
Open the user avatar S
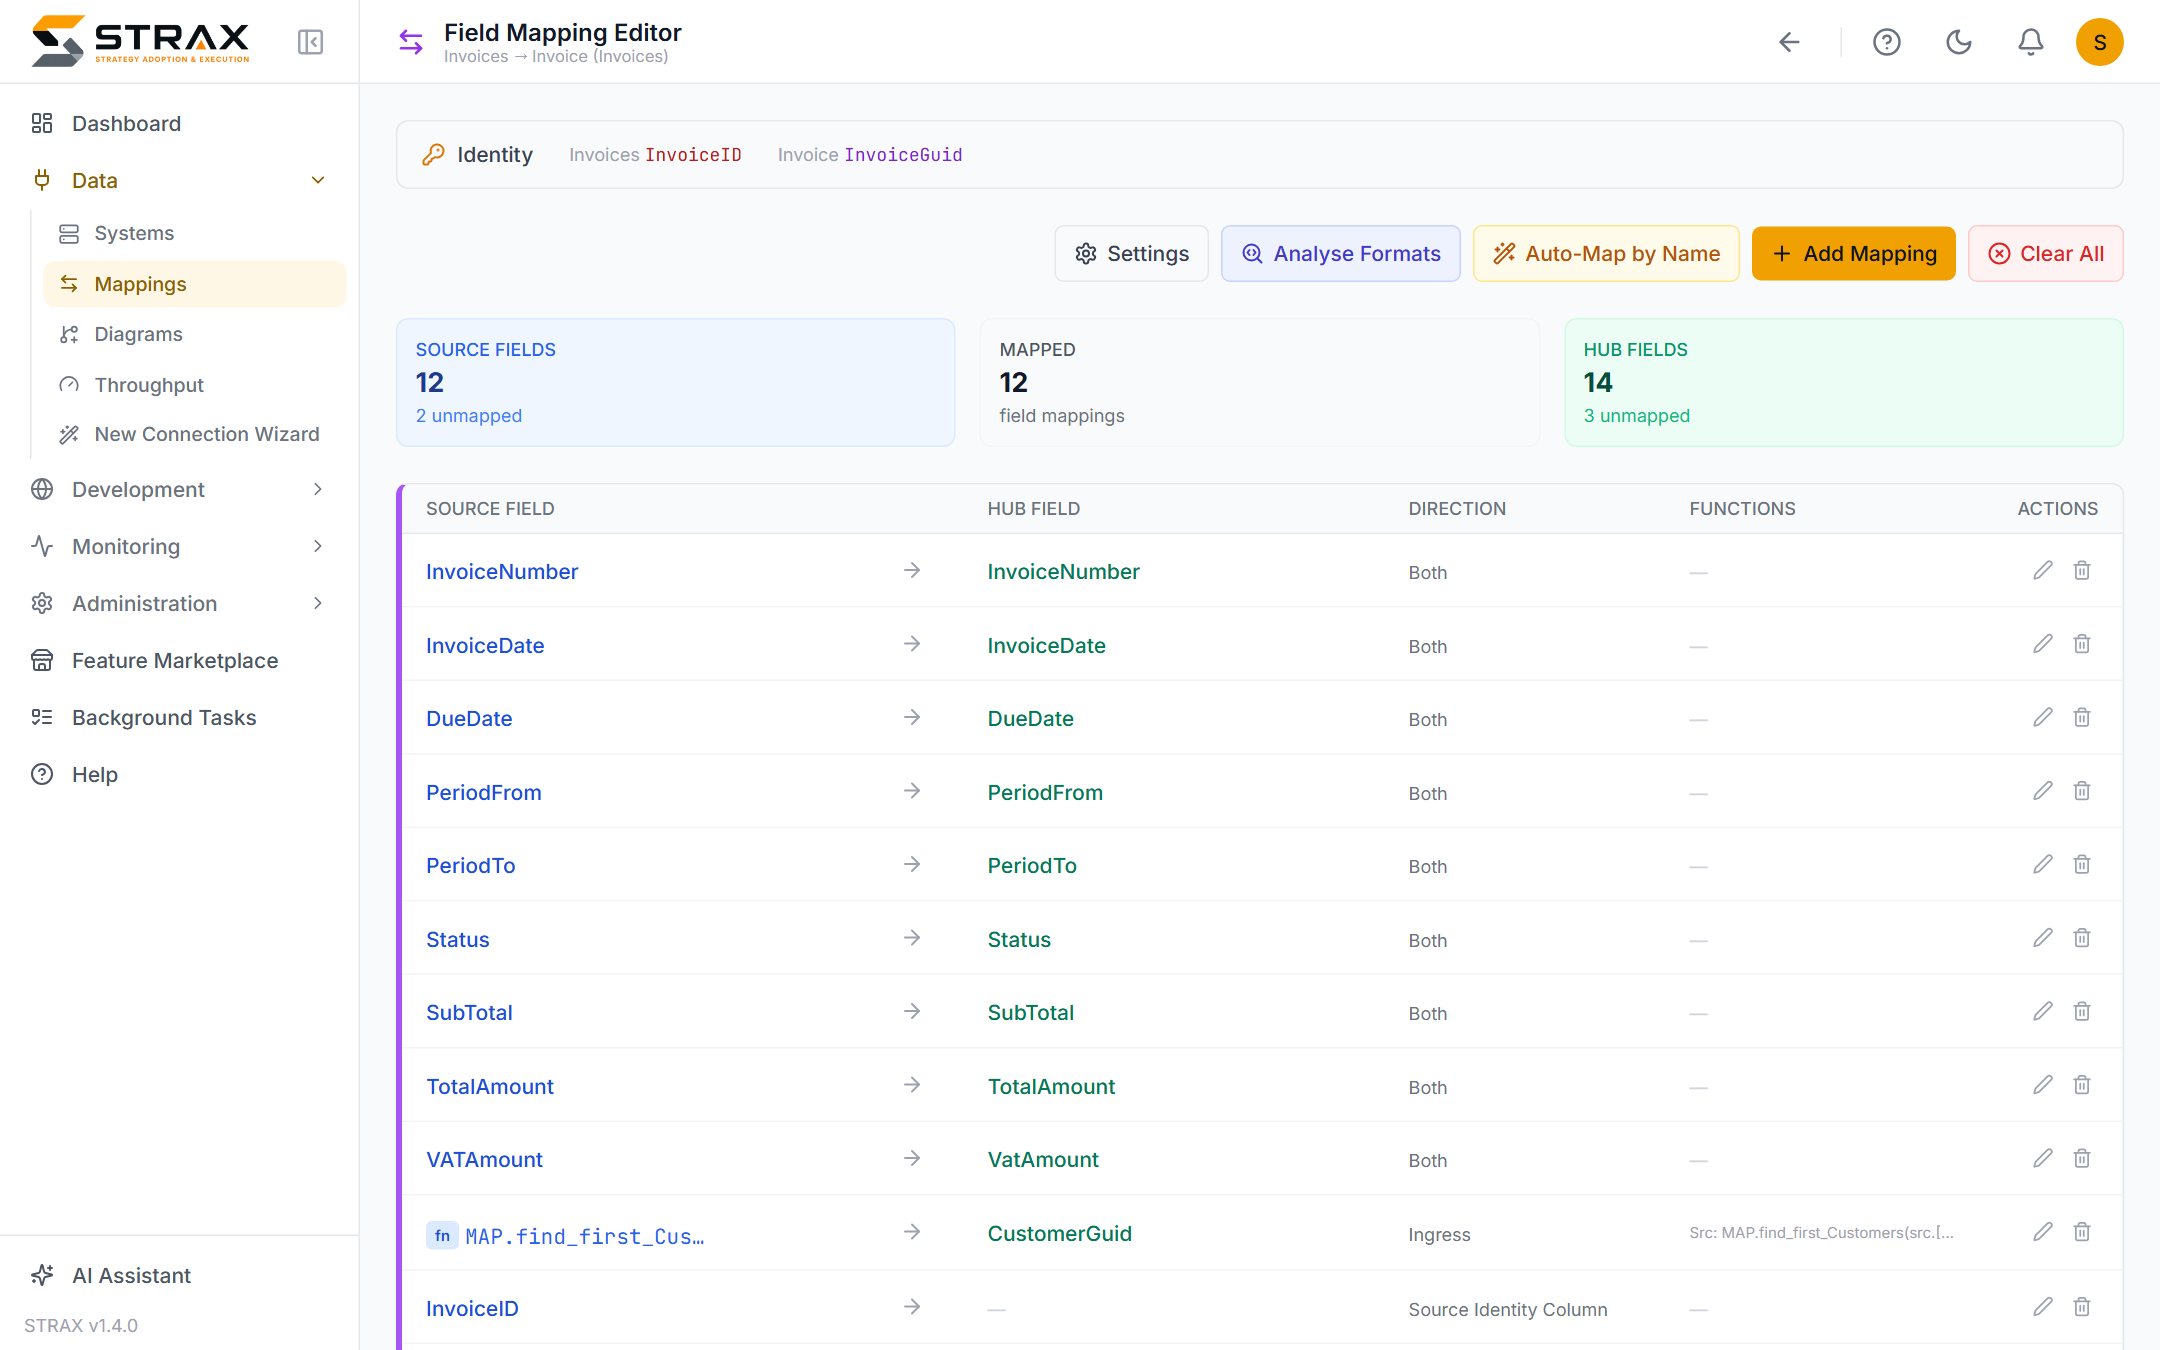point(2100,42)
